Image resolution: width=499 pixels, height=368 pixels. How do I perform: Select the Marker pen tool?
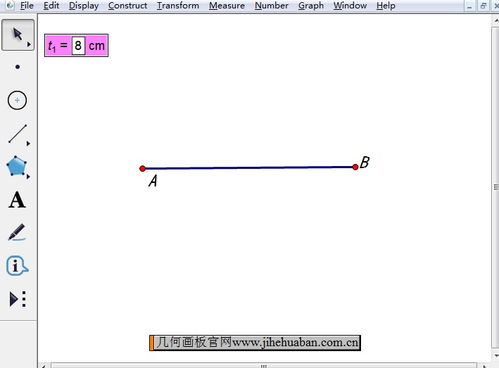tap(17, 232)
